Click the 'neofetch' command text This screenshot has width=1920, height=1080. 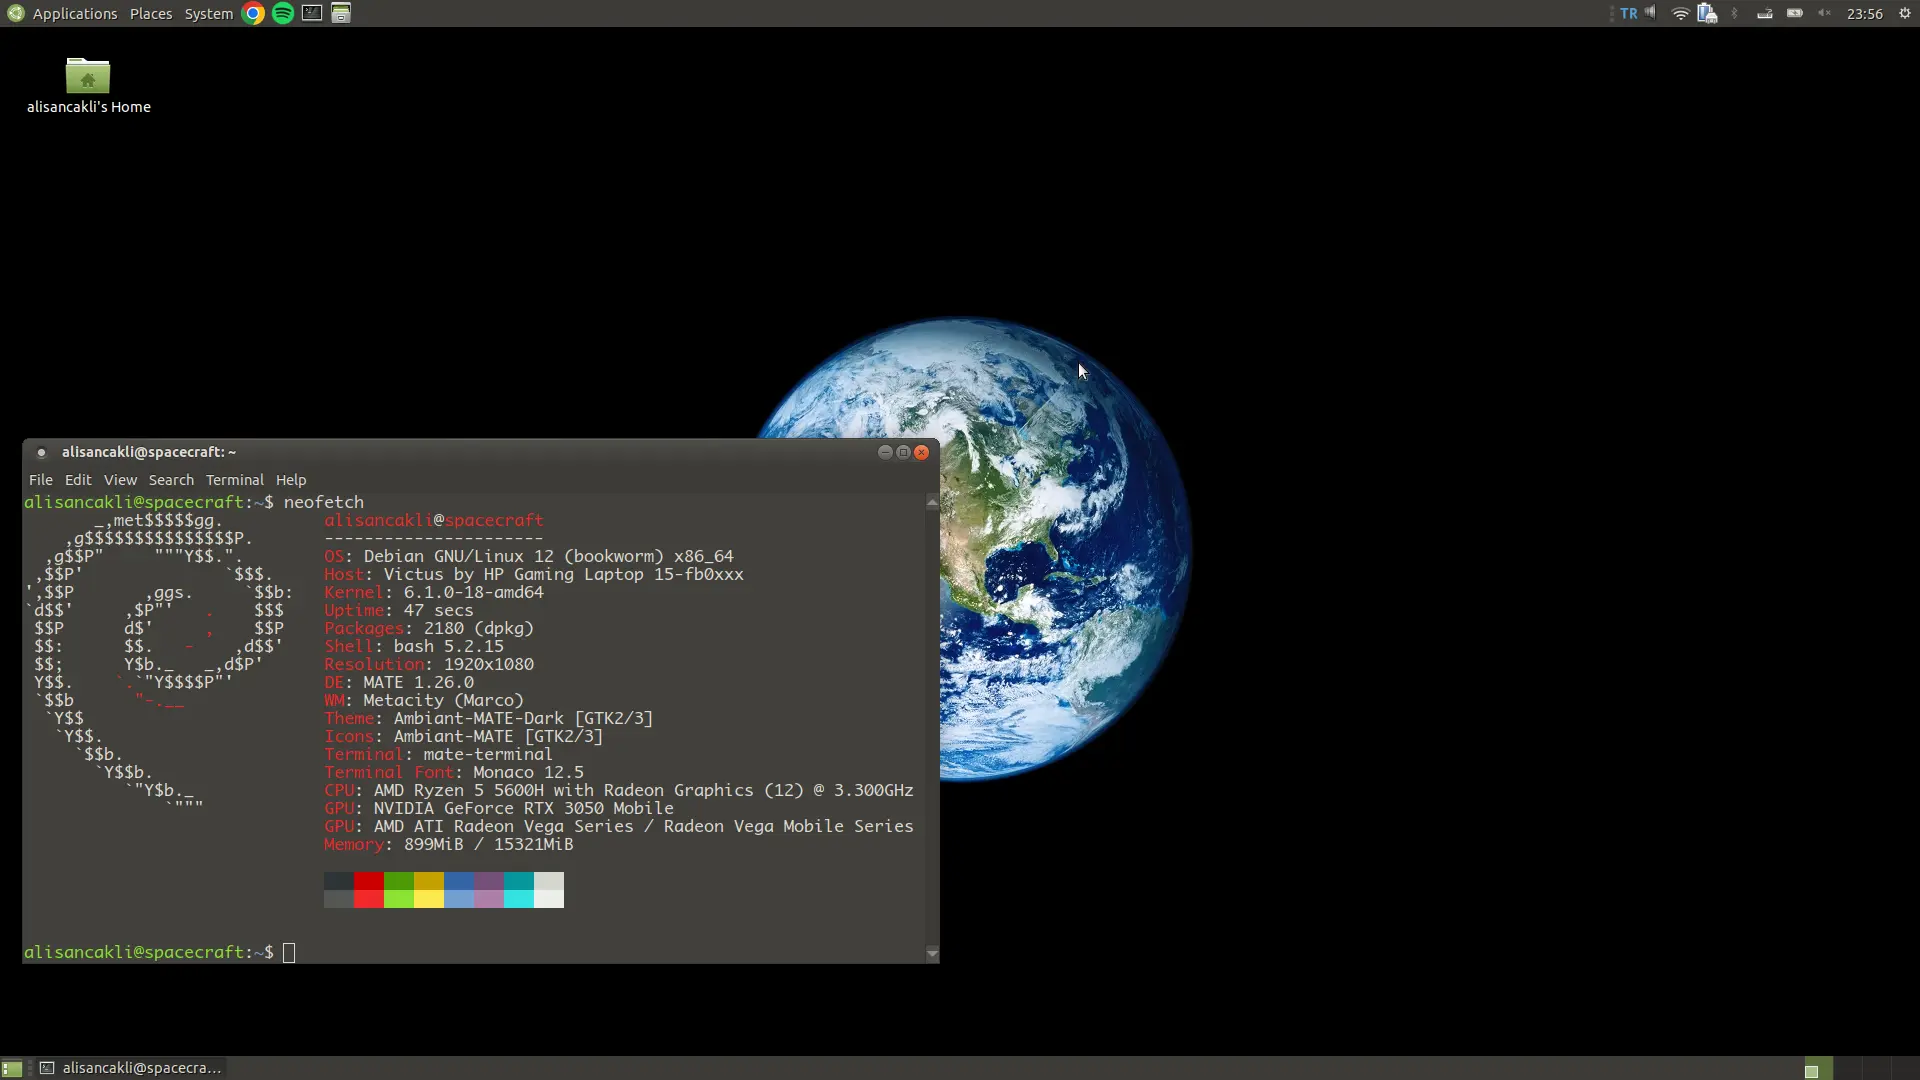323,502
